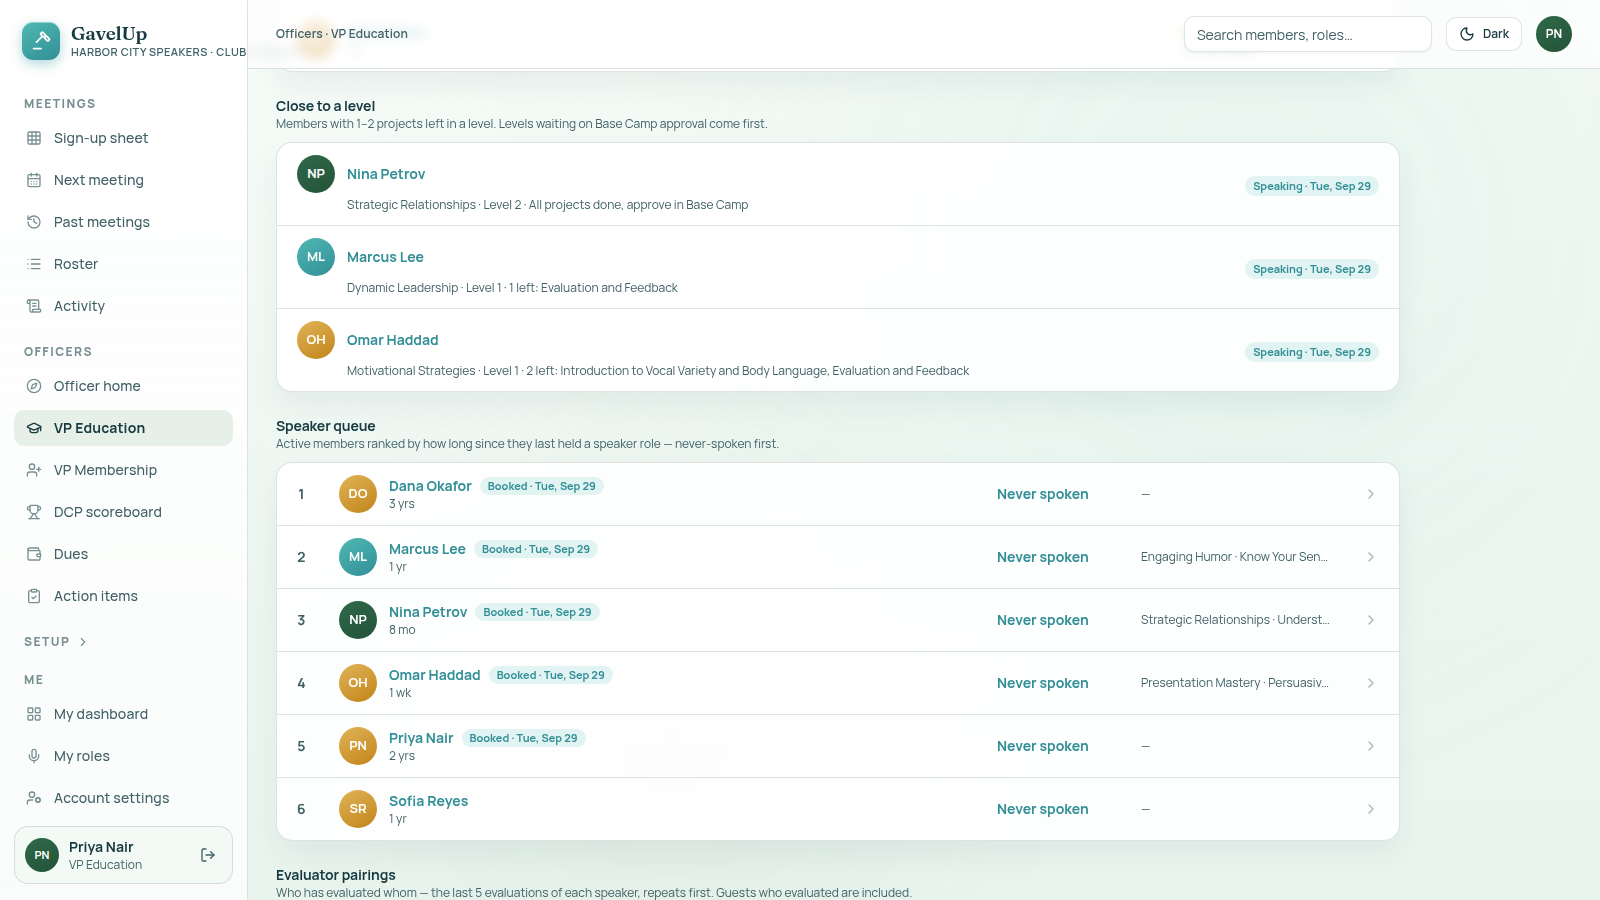Viewport: 1600px width, 900px height.
Task: Click the Action items clipboard icon
Action: point(34,596)
